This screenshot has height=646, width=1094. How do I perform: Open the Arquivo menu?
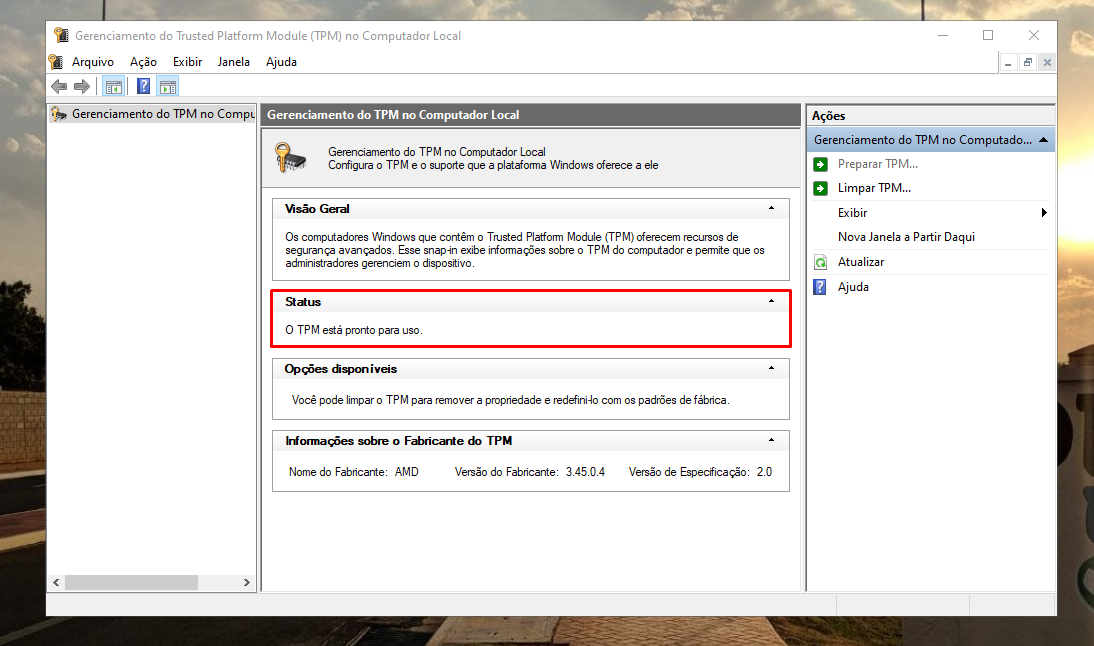92,62
